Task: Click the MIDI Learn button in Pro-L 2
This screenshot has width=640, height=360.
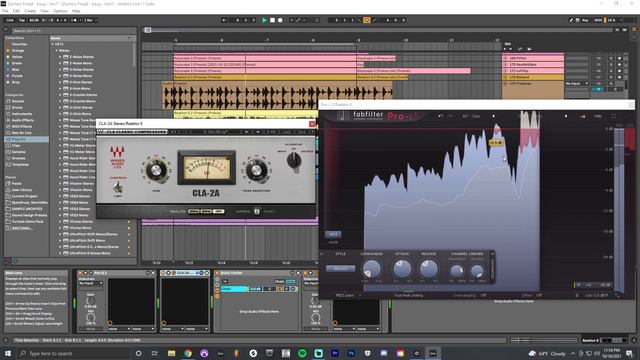Action: pos(344,296)
